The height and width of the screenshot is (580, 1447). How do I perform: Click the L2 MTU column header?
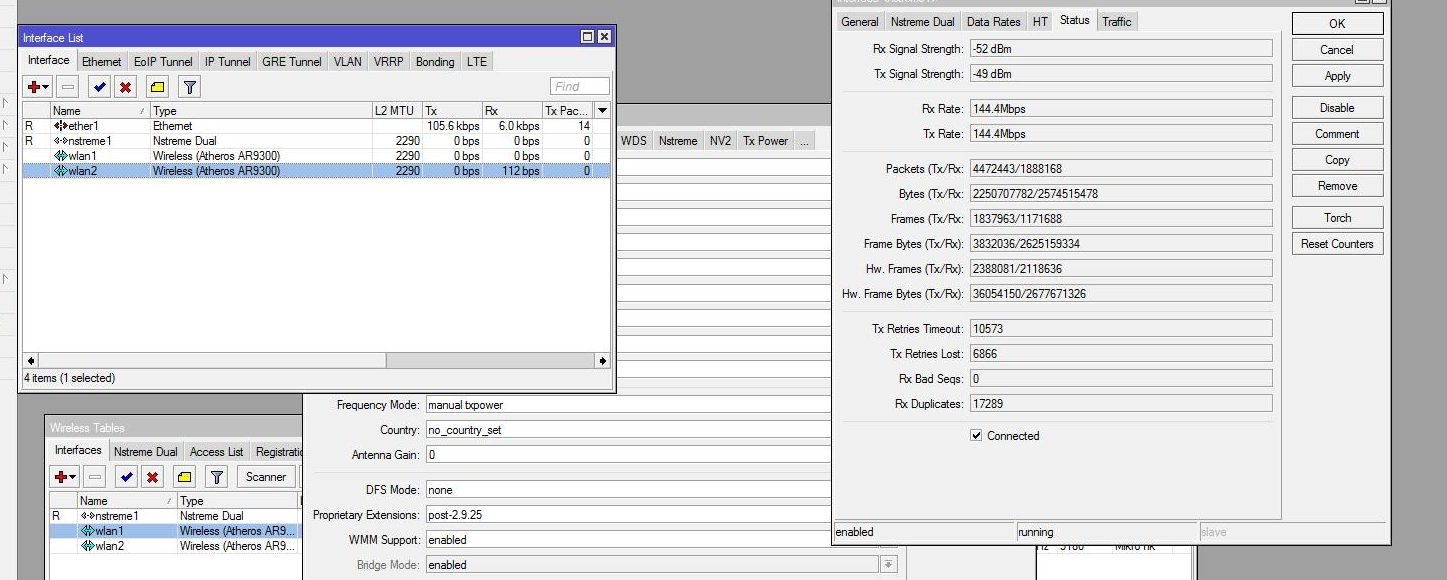coord(397,111)
